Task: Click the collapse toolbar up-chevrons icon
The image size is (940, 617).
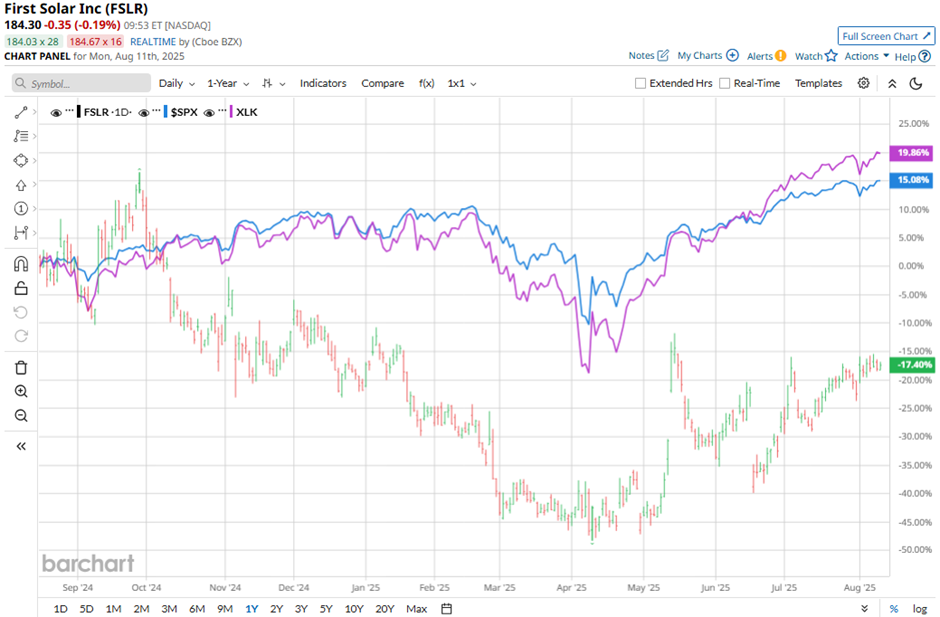Action: [892, 84]
